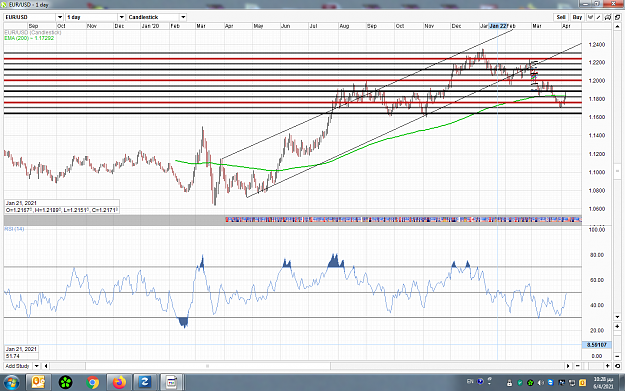Click the detach chart window icon
The width and height of the screenshot is (625, 391).
[617, 17]
